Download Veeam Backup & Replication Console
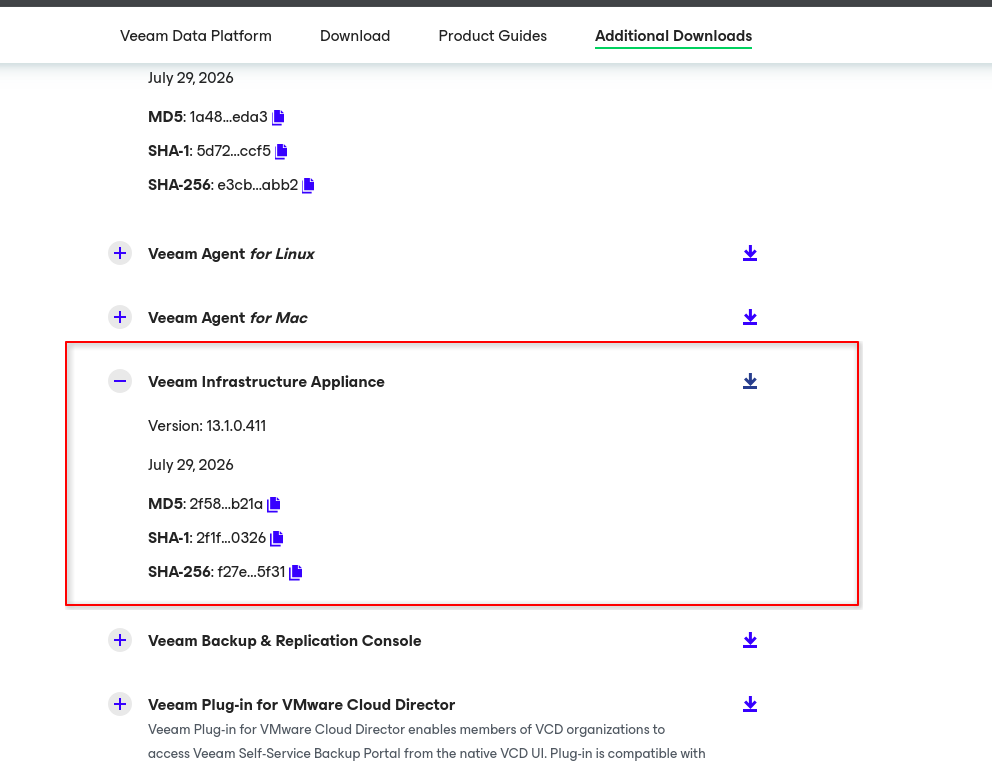 [750, 640]
